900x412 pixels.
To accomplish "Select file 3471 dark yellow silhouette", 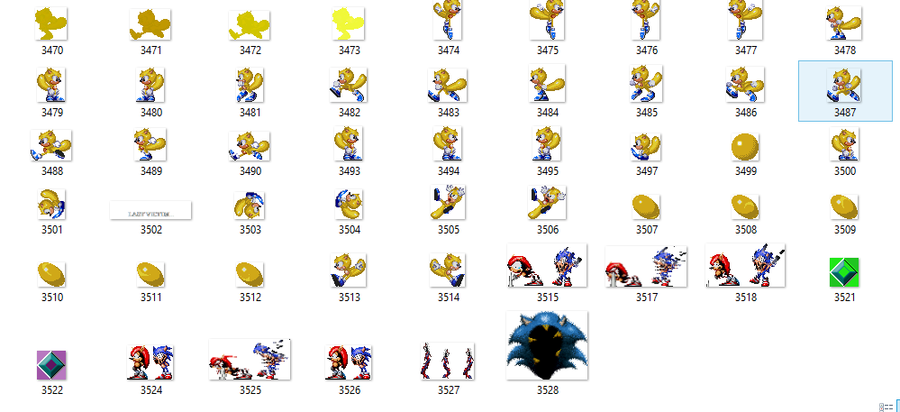I will [150, 25].
